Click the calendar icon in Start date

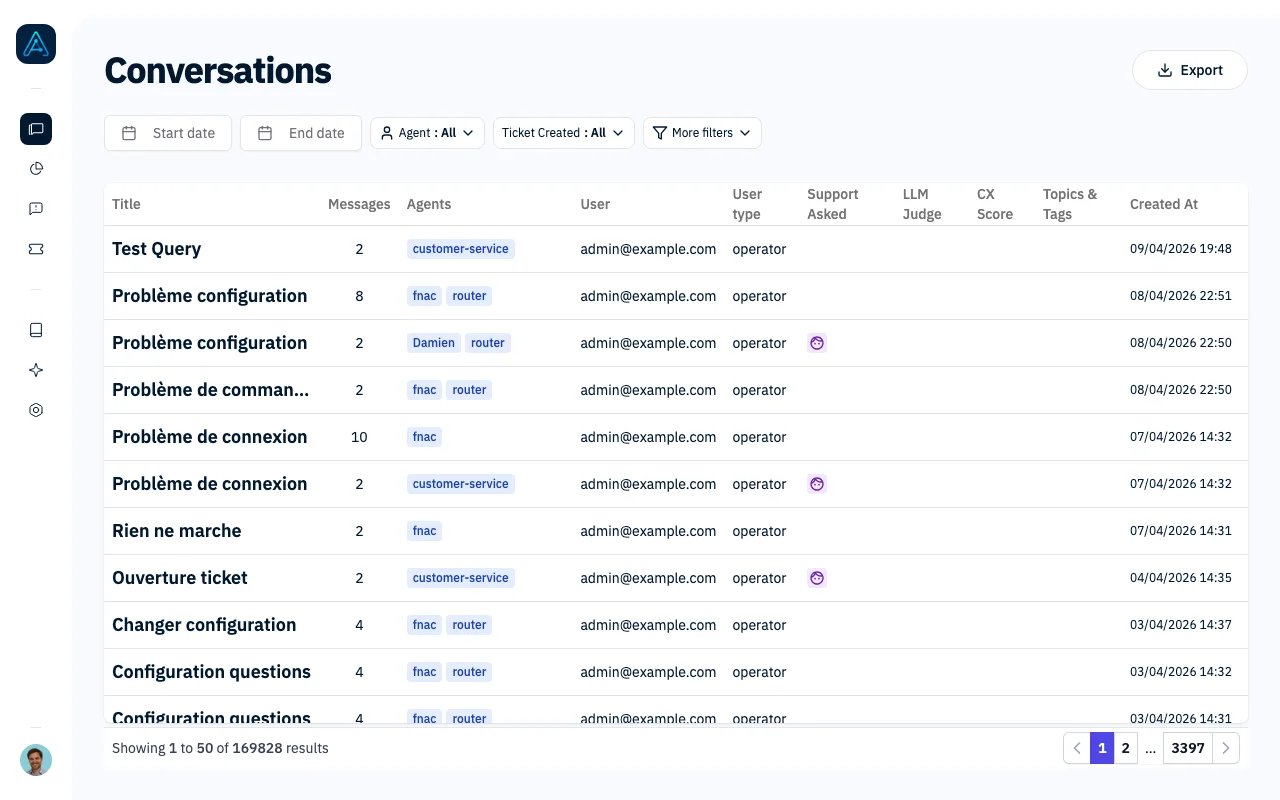point(129,133)
